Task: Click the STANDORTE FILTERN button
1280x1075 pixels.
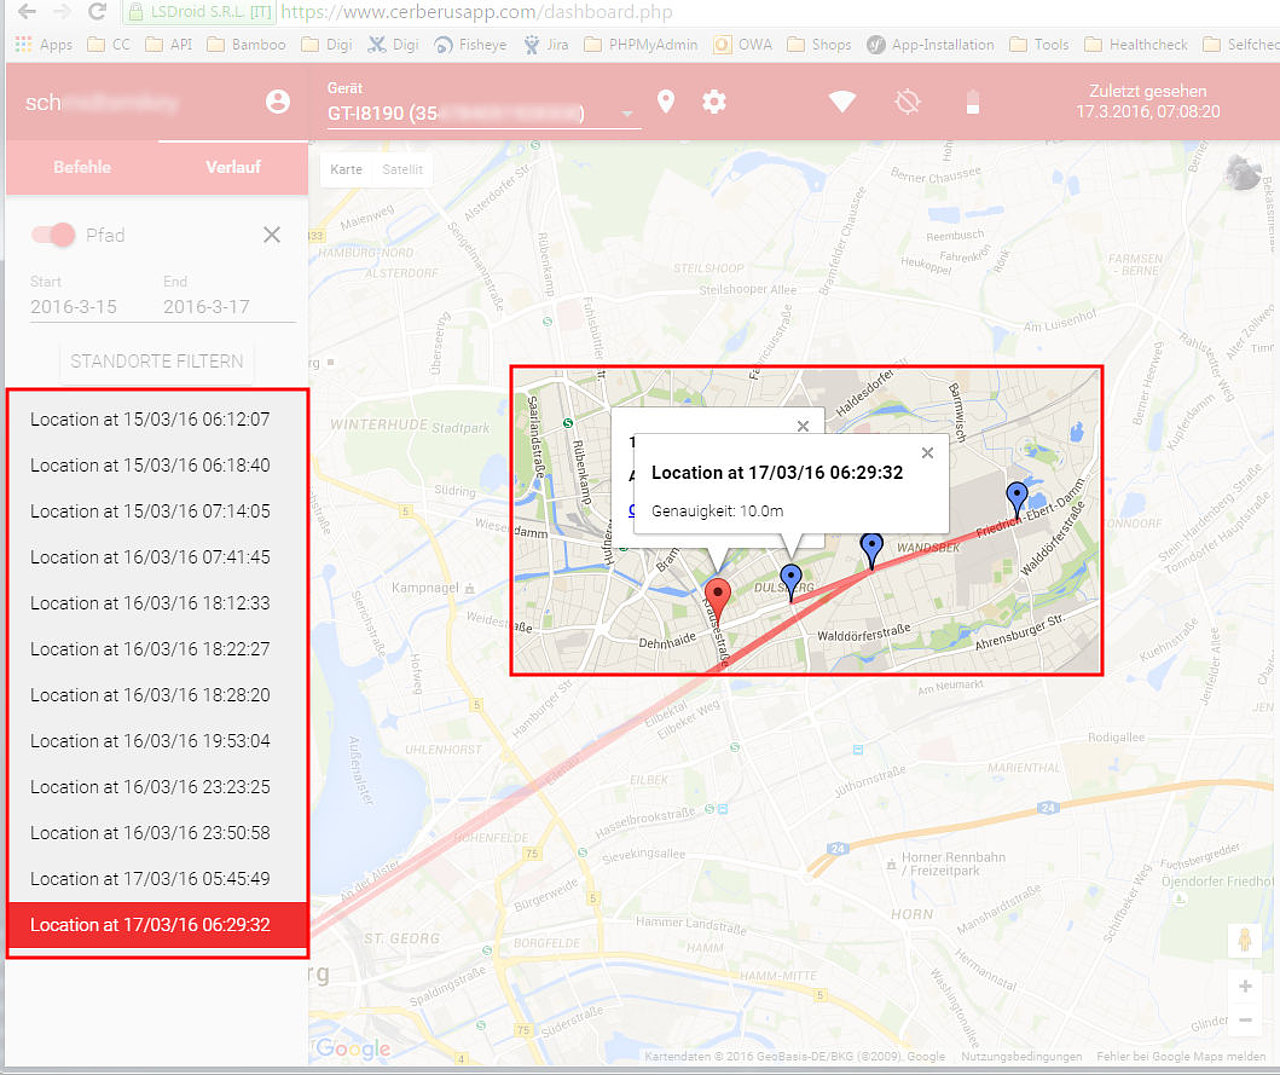Action: (156, 361)
